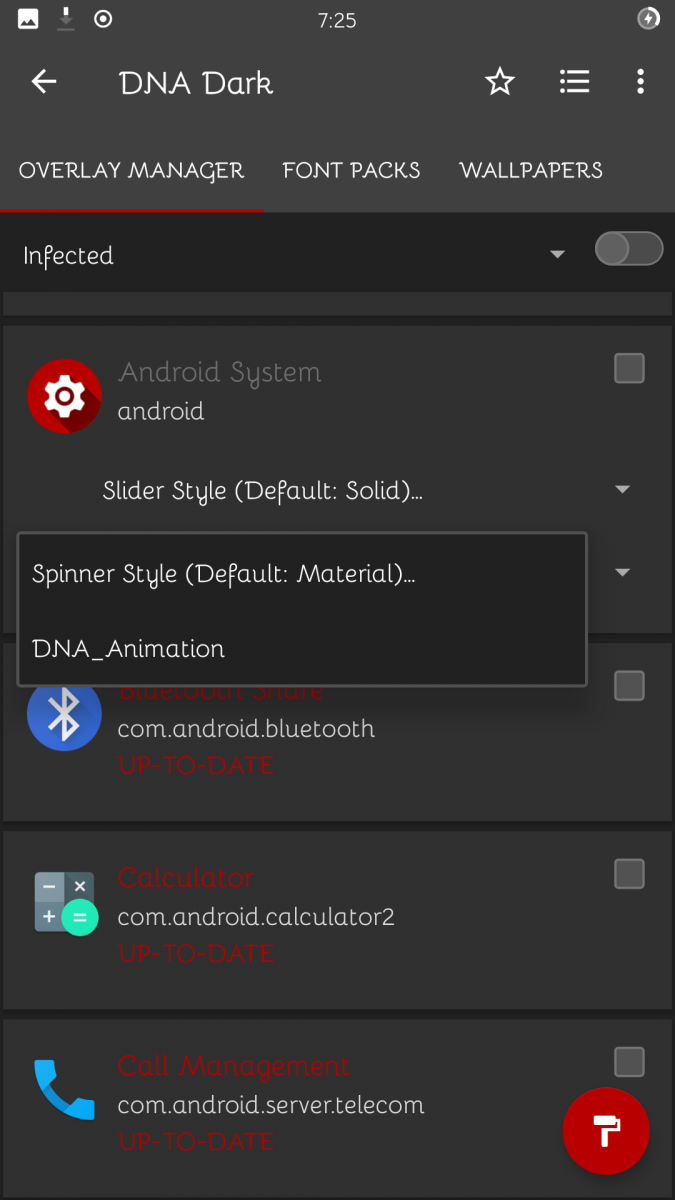Screen dimensions: 675x1200
Task: Click the Call Management phone icon
Action: [64, 1090]
